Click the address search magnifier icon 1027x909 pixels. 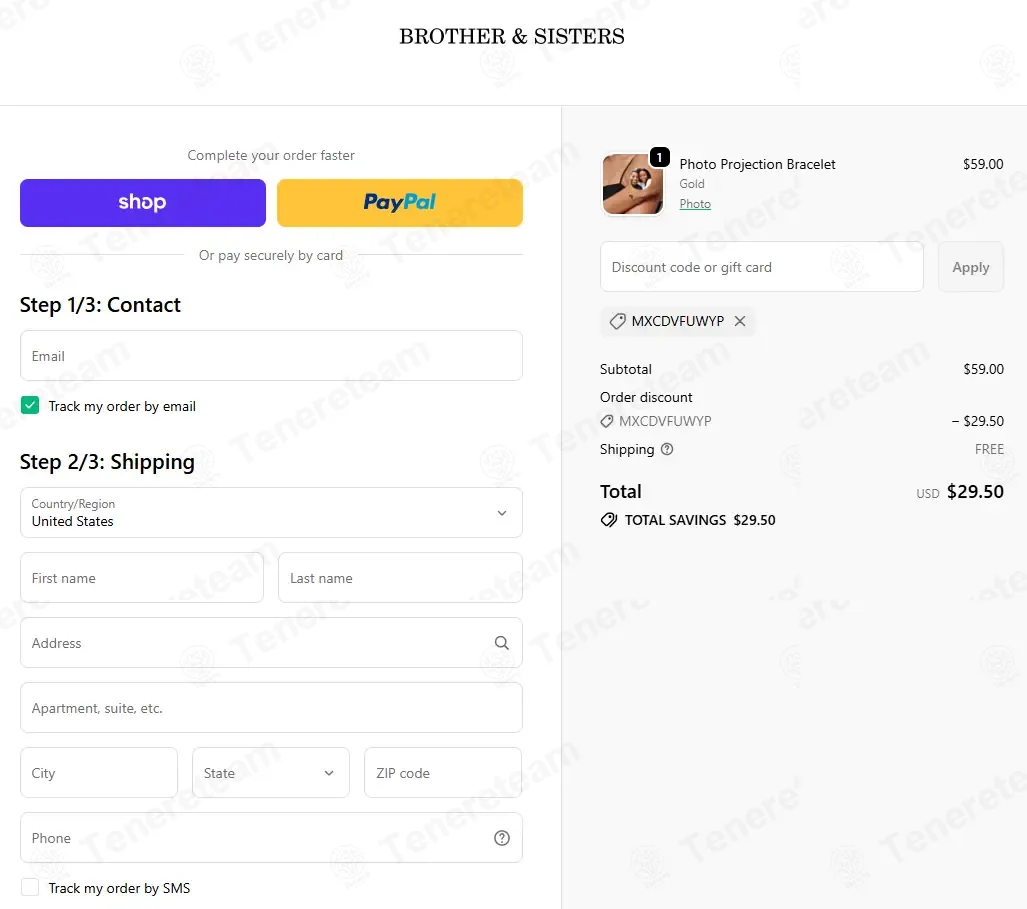coord(502,642)
